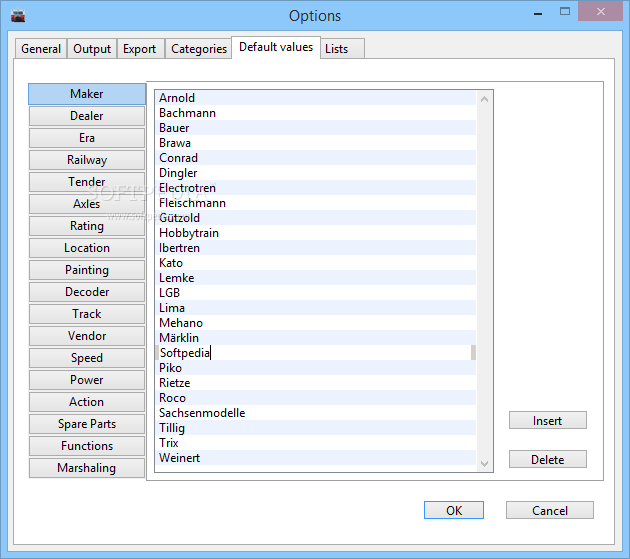
Task: Choose Bauer from the list
Action: click(x=316, y=128)
